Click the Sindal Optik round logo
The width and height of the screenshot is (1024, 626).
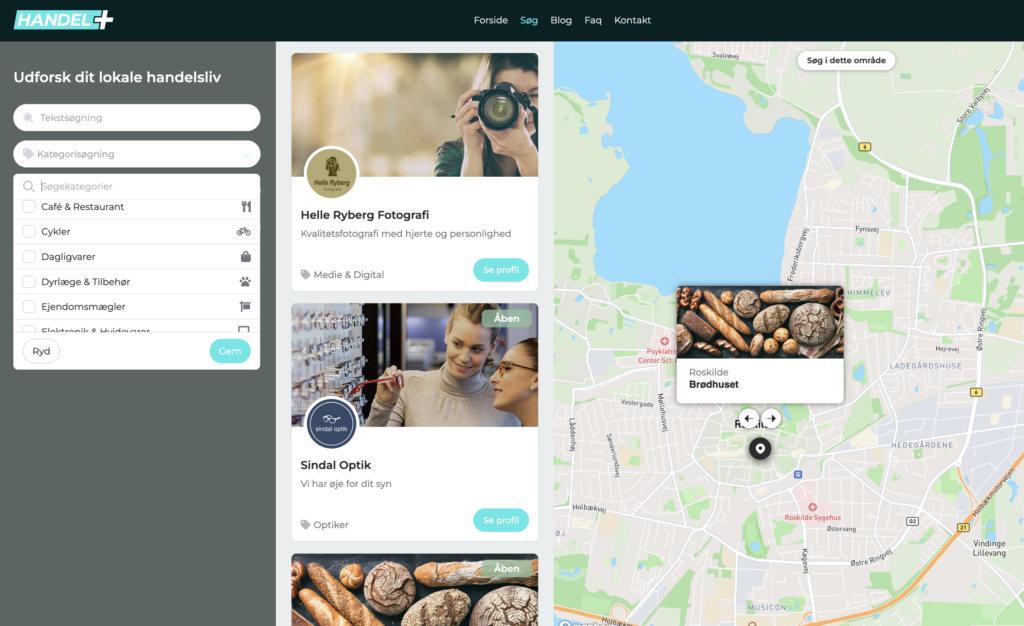pyautogui.click(x=332, y=423)
